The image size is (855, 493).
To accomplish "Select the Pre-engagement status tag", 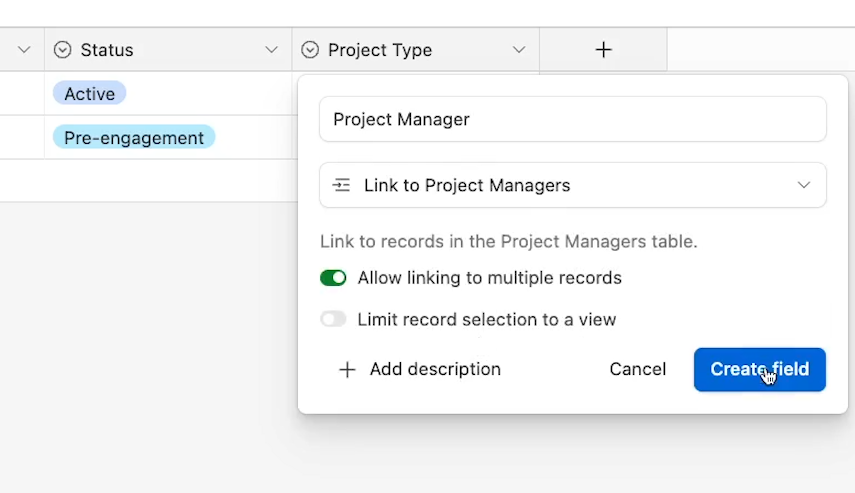I will (x=134, y=137).
